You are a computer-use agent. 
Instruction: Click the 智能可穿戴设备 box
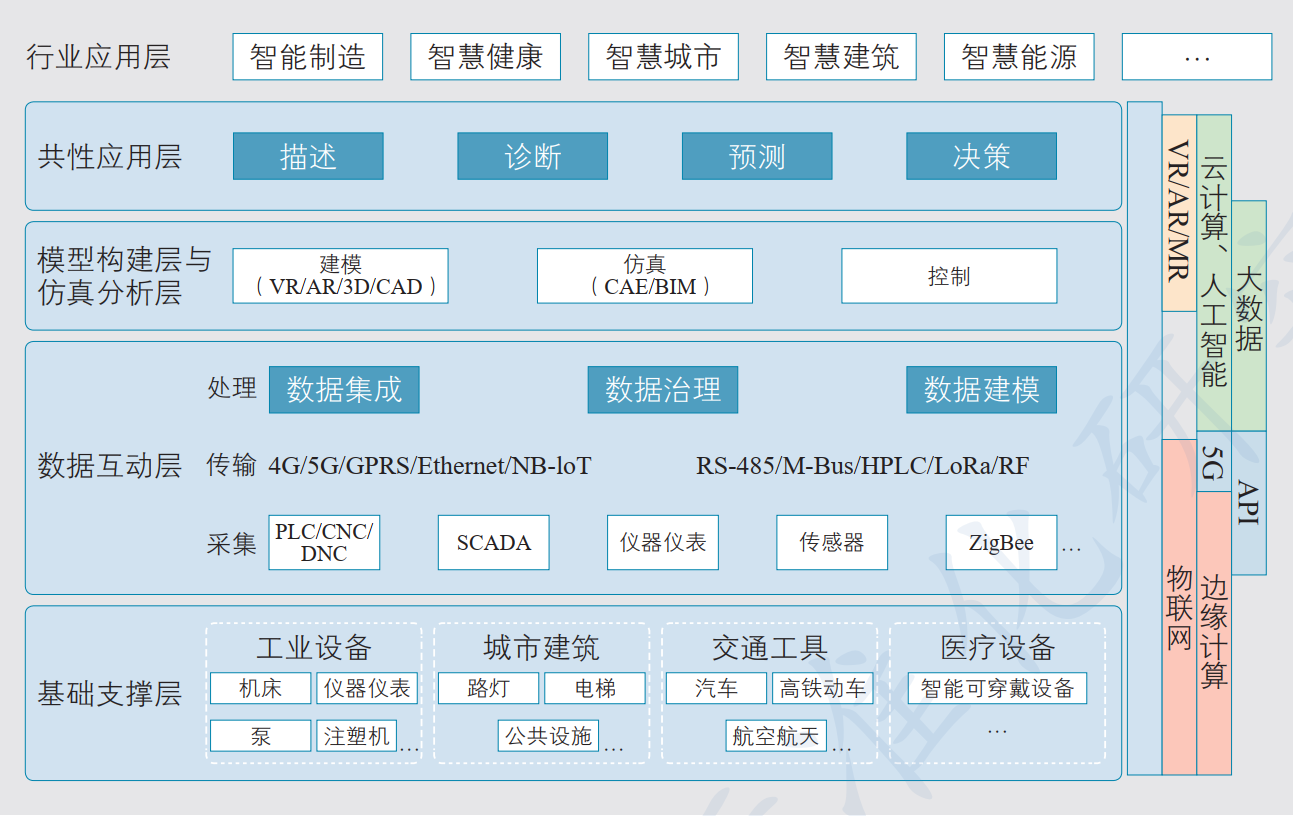coord(998,688)
